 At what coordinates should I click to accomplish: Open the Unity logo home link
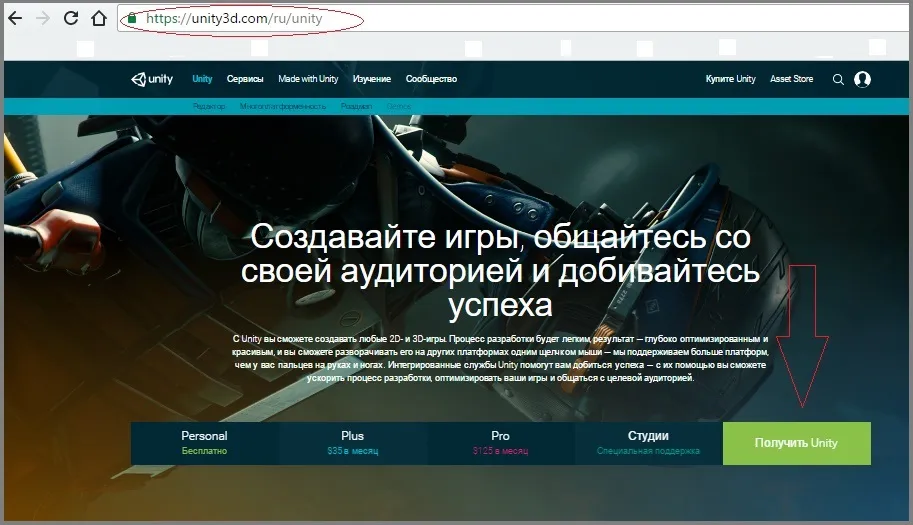click(152, 79)
